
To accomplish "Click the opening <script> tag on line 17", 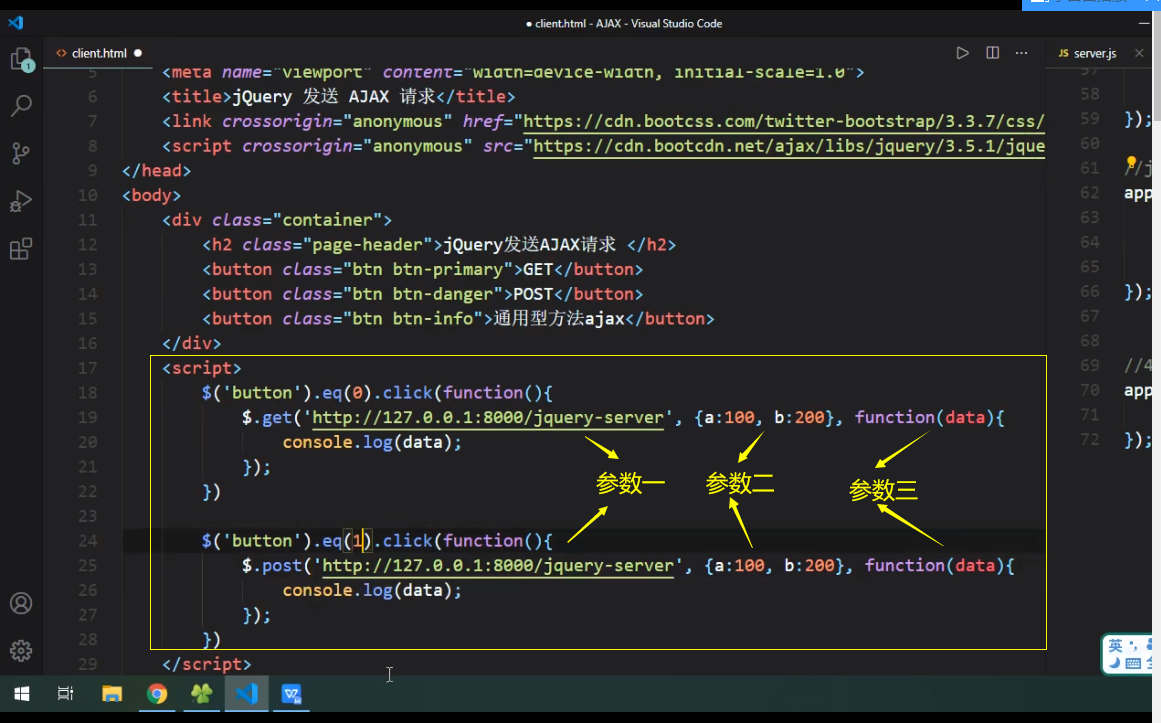I will click(202, 368).
